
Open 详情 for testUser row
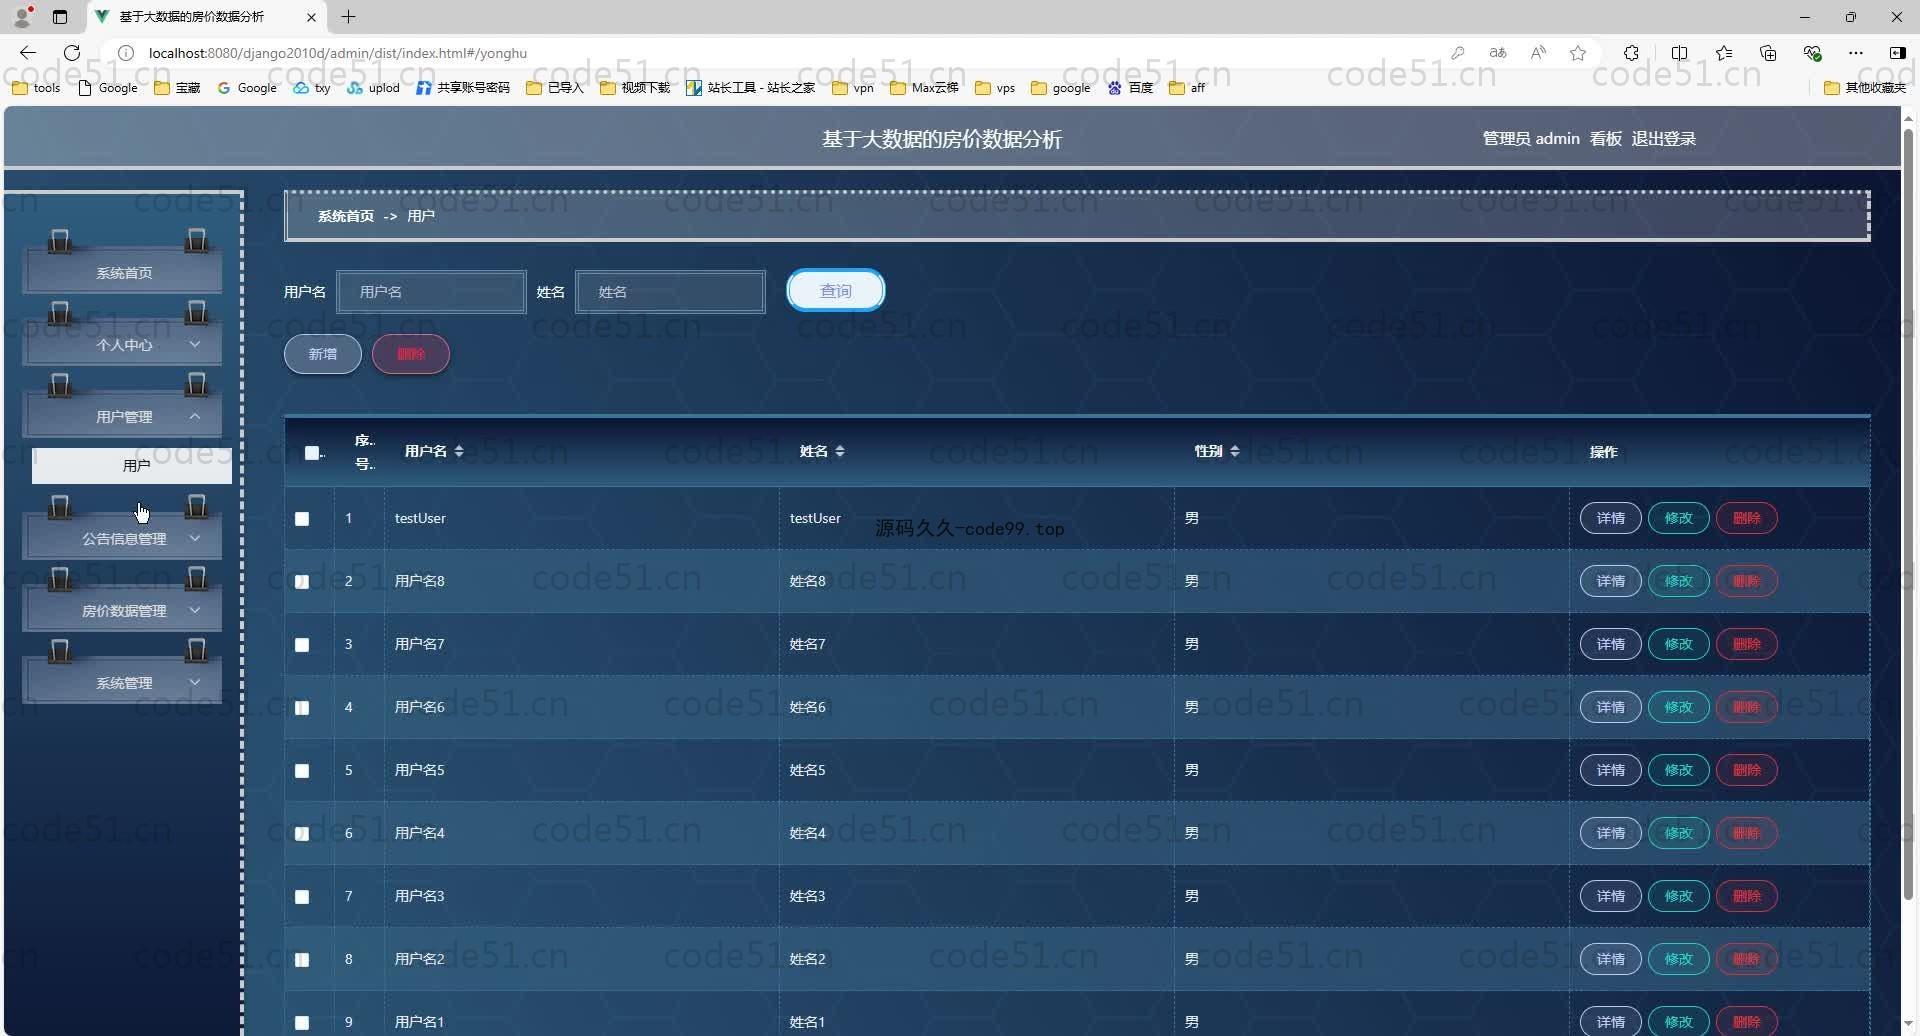tap(1610, 518)
